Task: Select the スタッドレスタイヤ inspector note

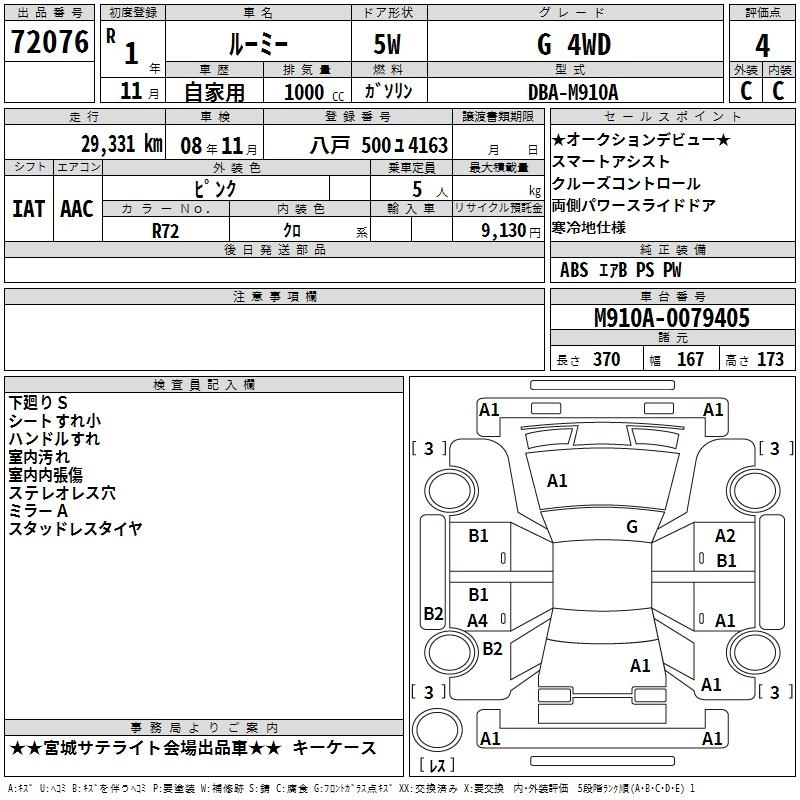Action: point(75,529)
